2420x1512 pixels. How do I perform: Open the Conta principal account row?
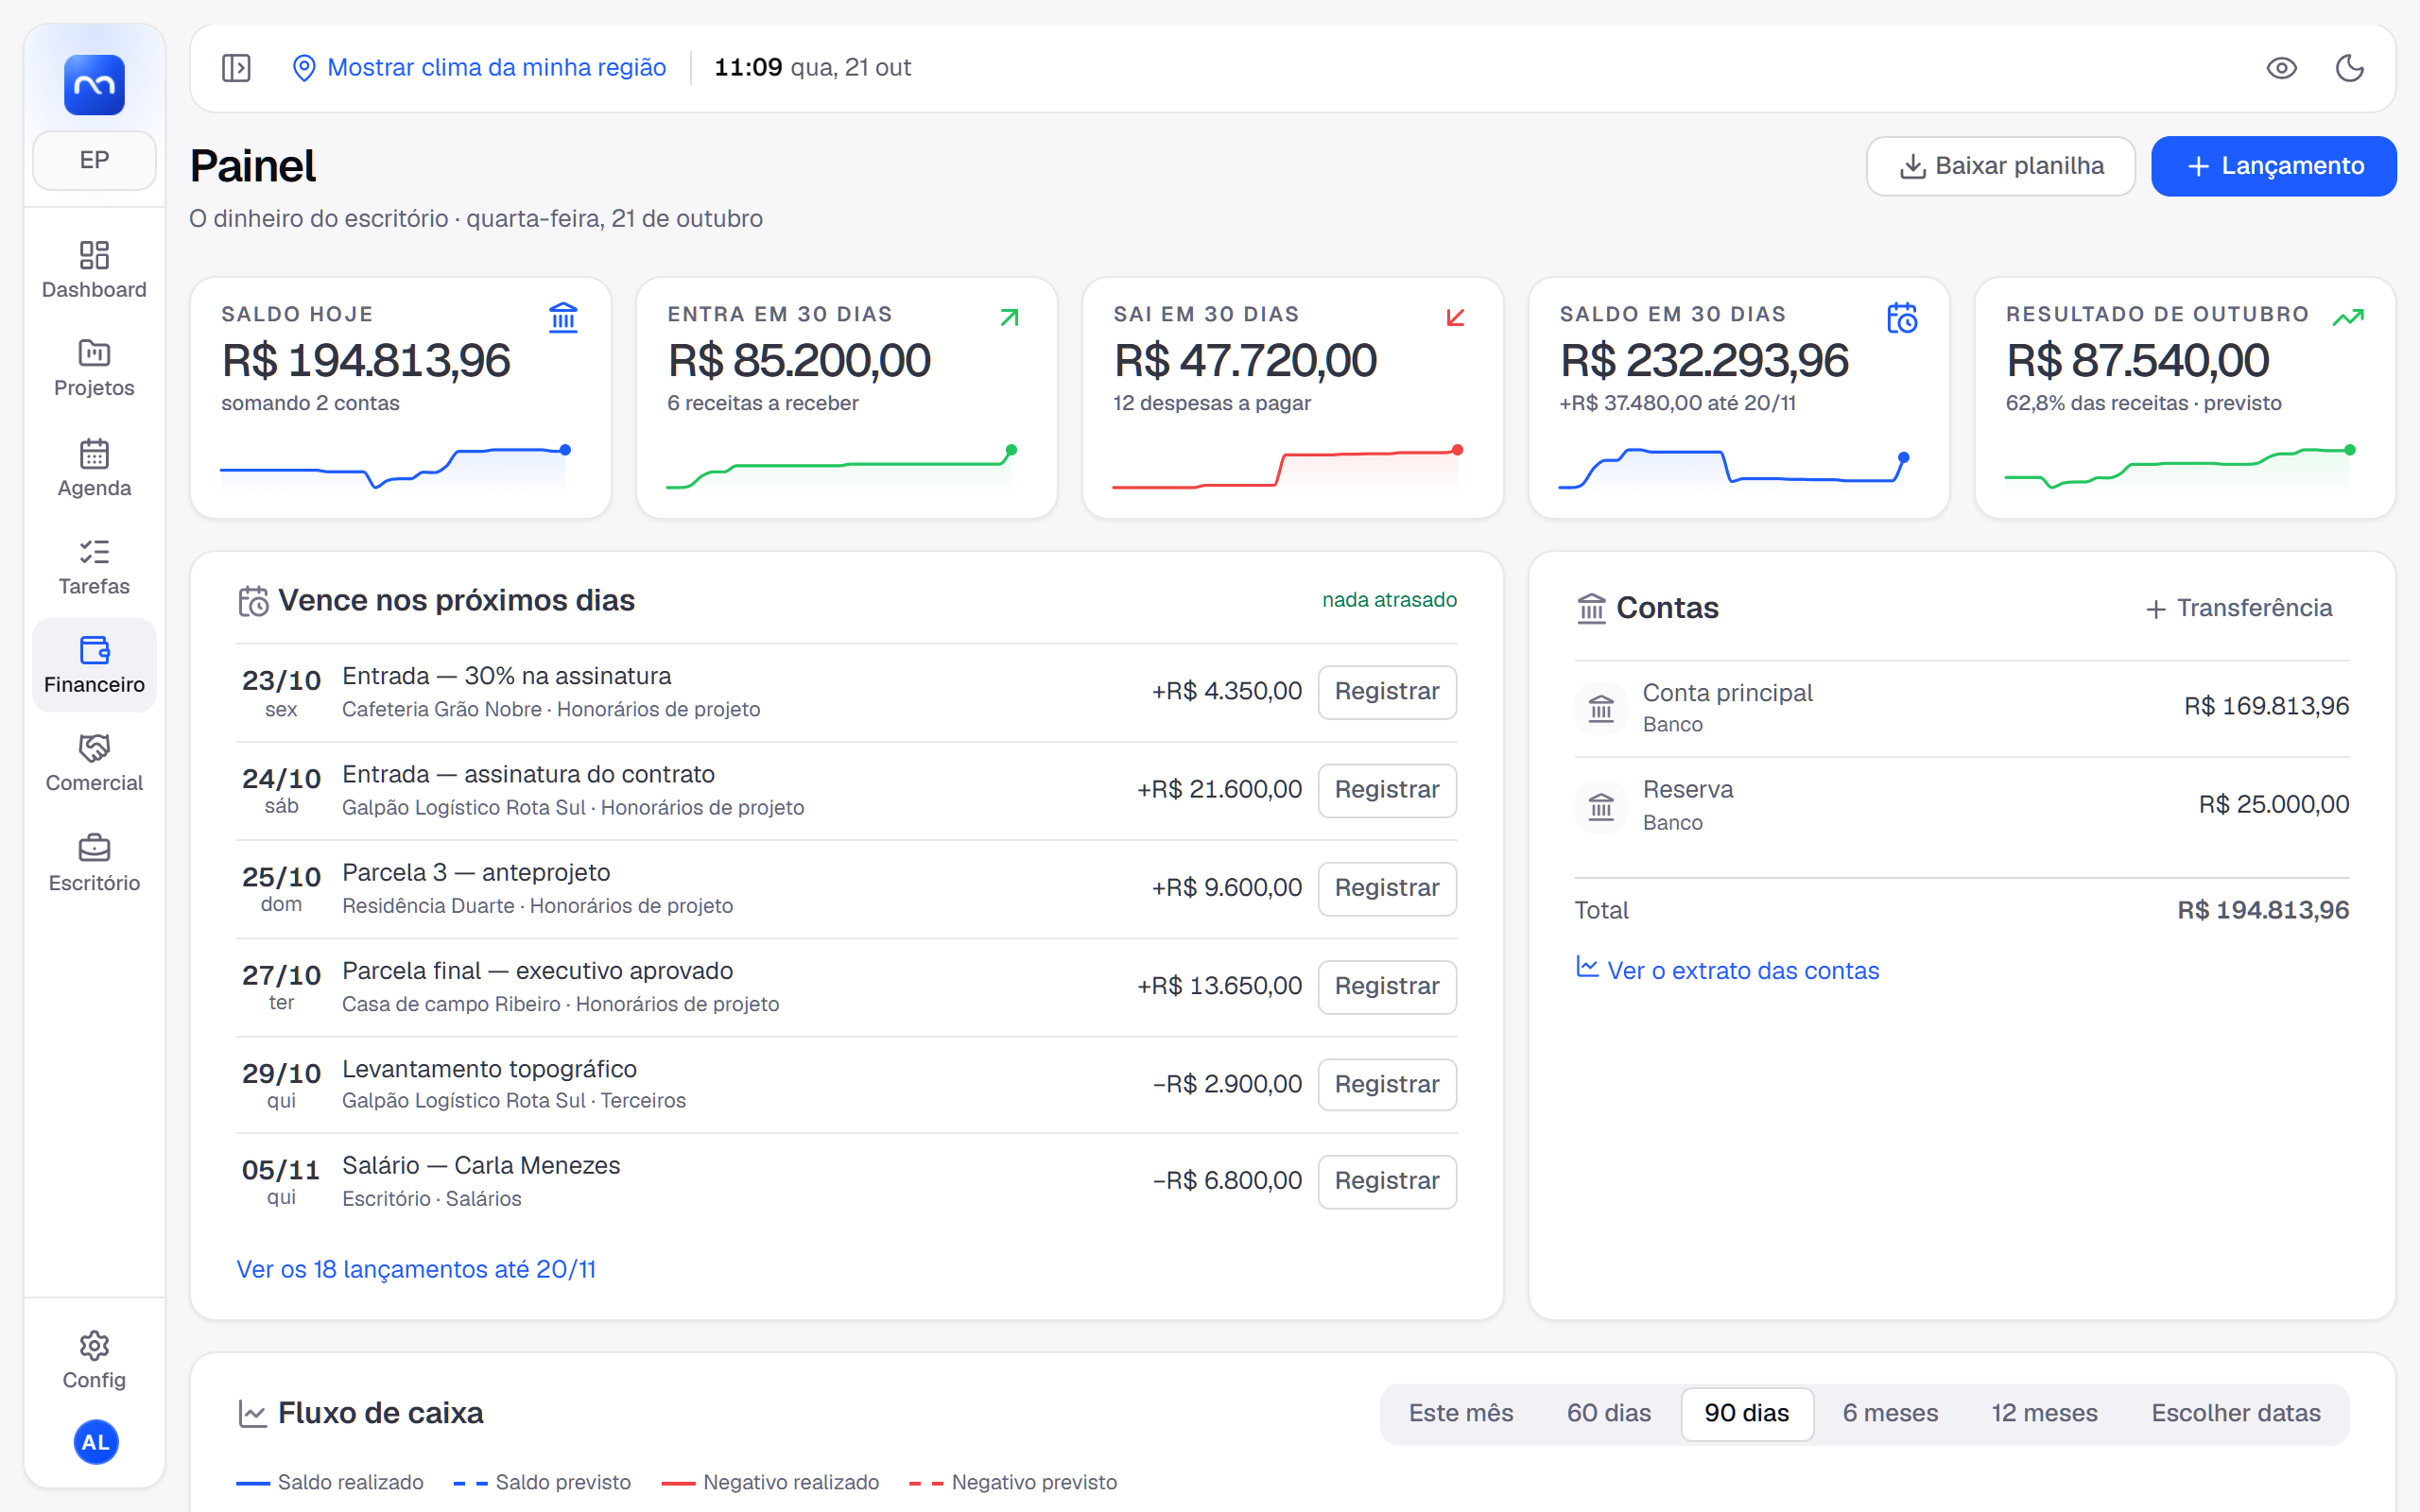[1961, 708]
